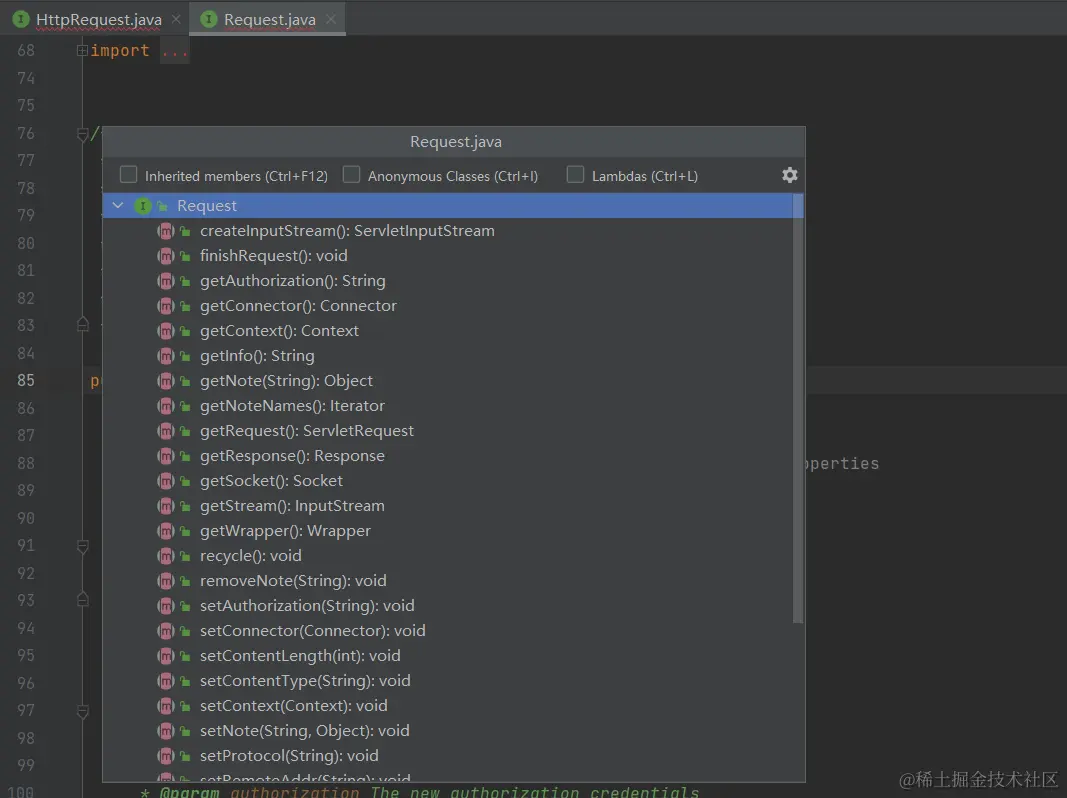Switch to HttpRequest.java tab
Viewport: 1067px width, 798px height.
point(99,20)
